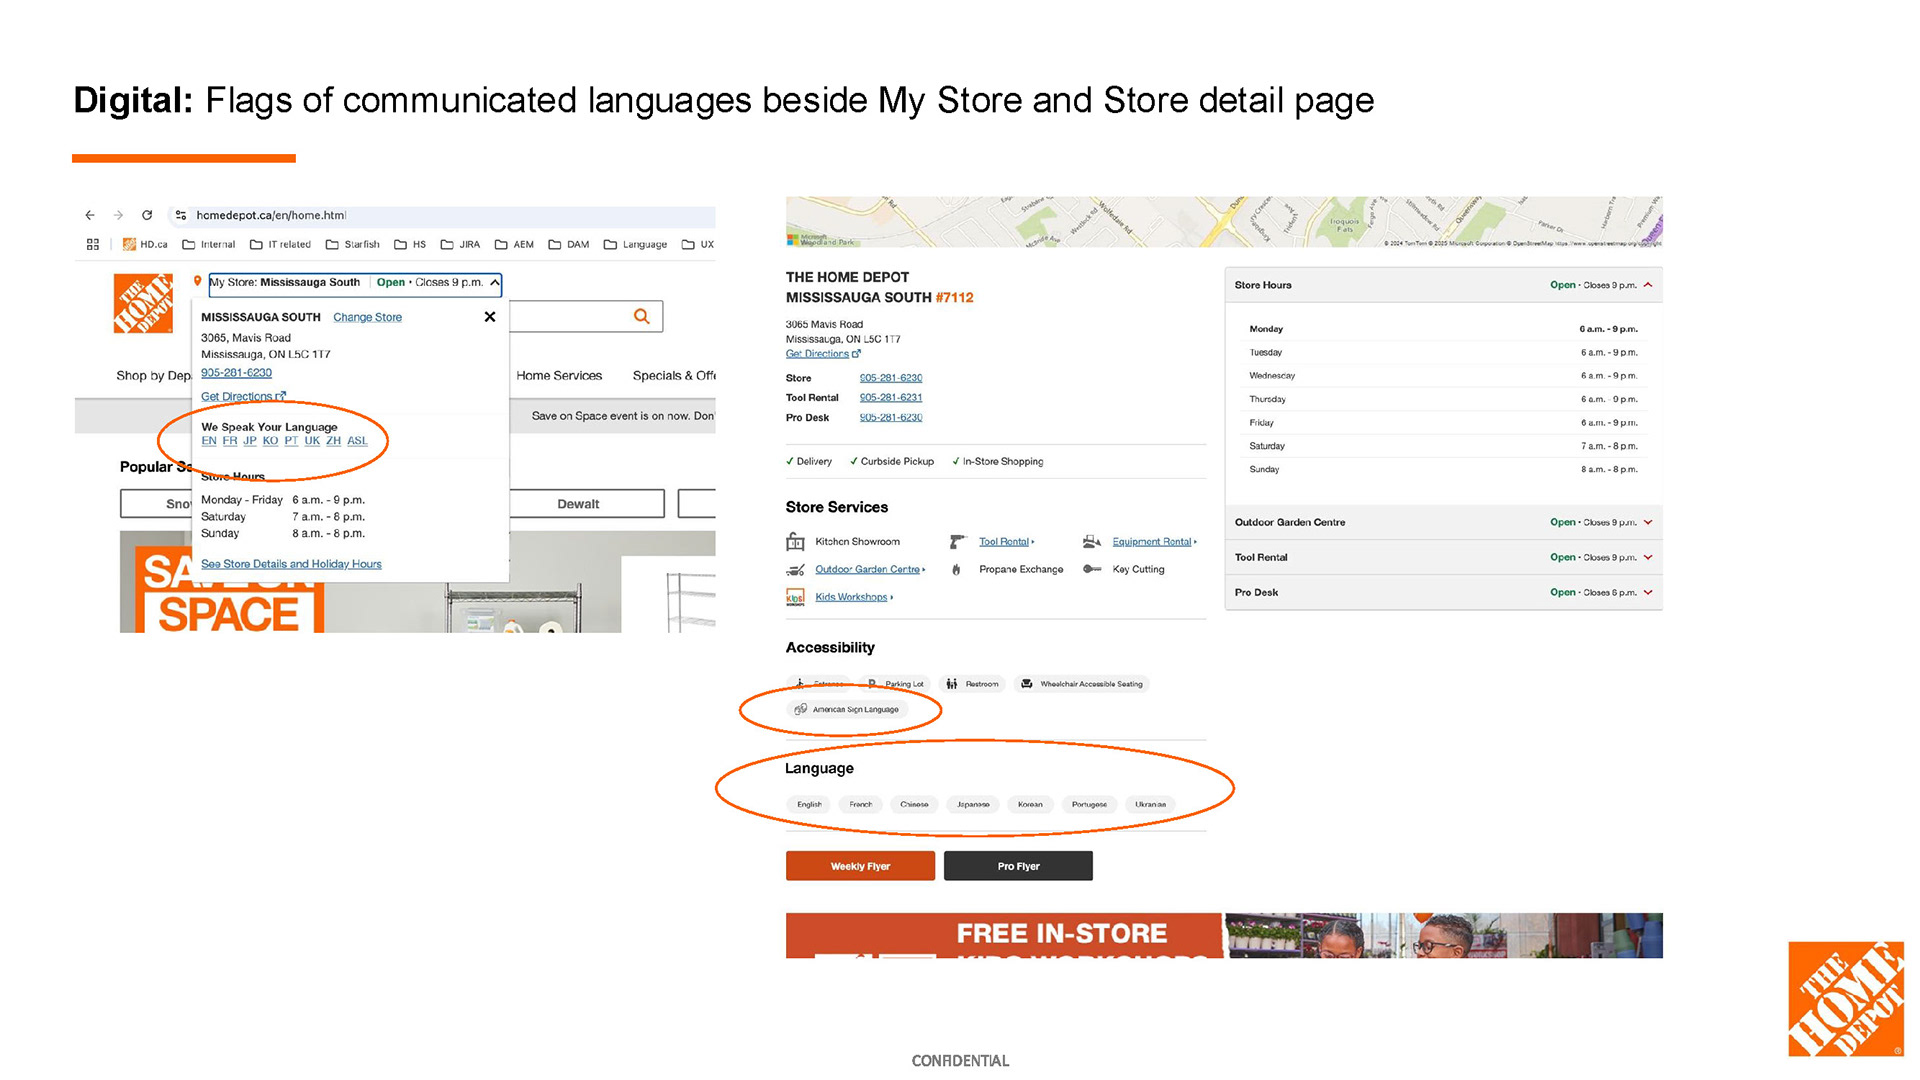Click the browser back arrow icon

[x=90, y=215]
